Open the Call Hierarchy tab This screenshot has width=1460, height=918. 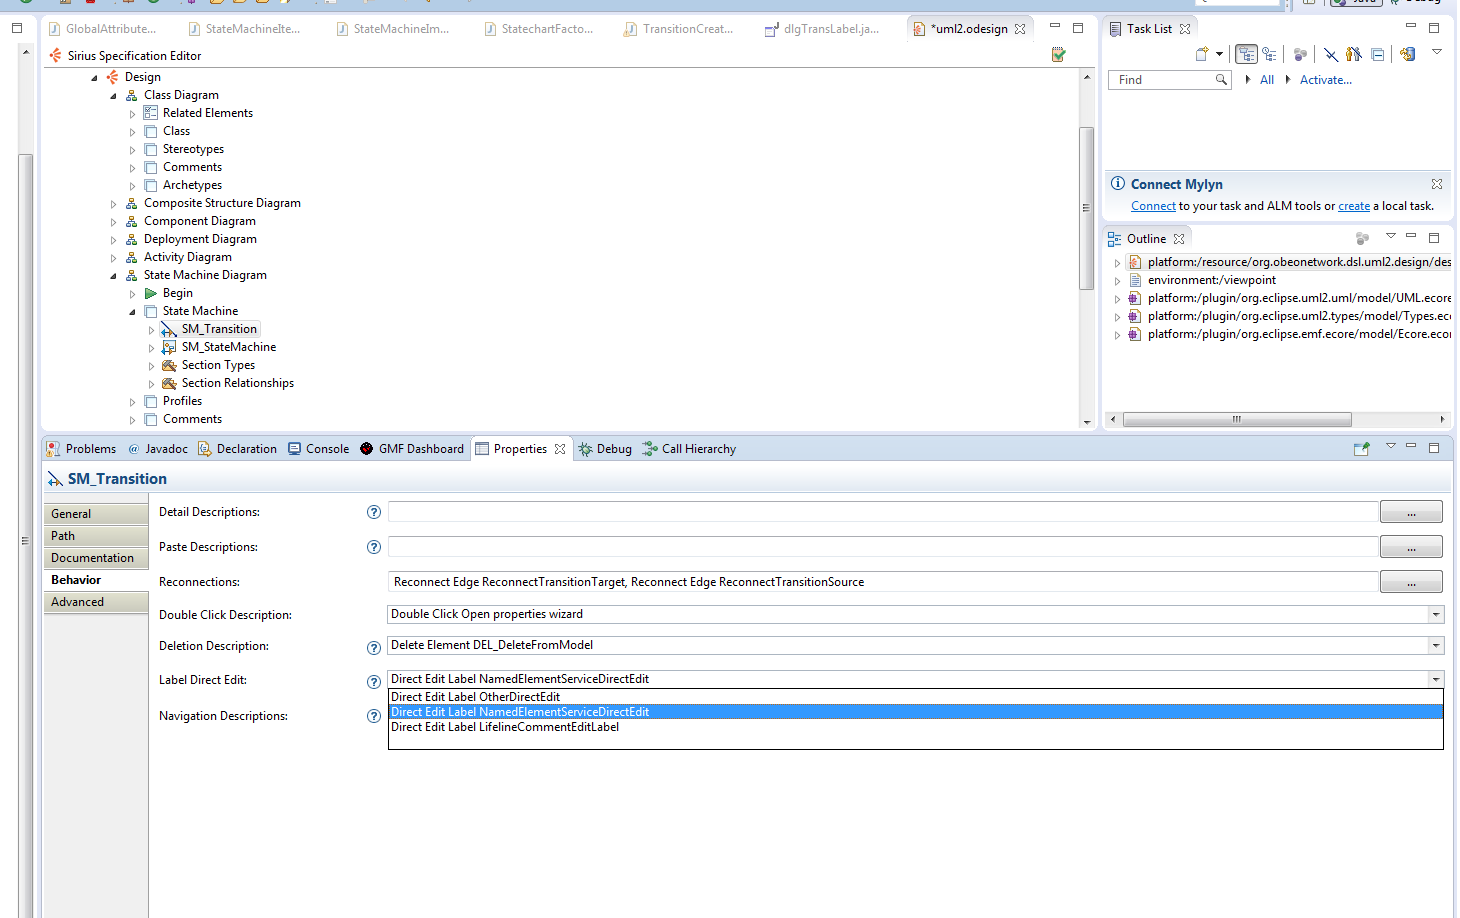point(689,449)
